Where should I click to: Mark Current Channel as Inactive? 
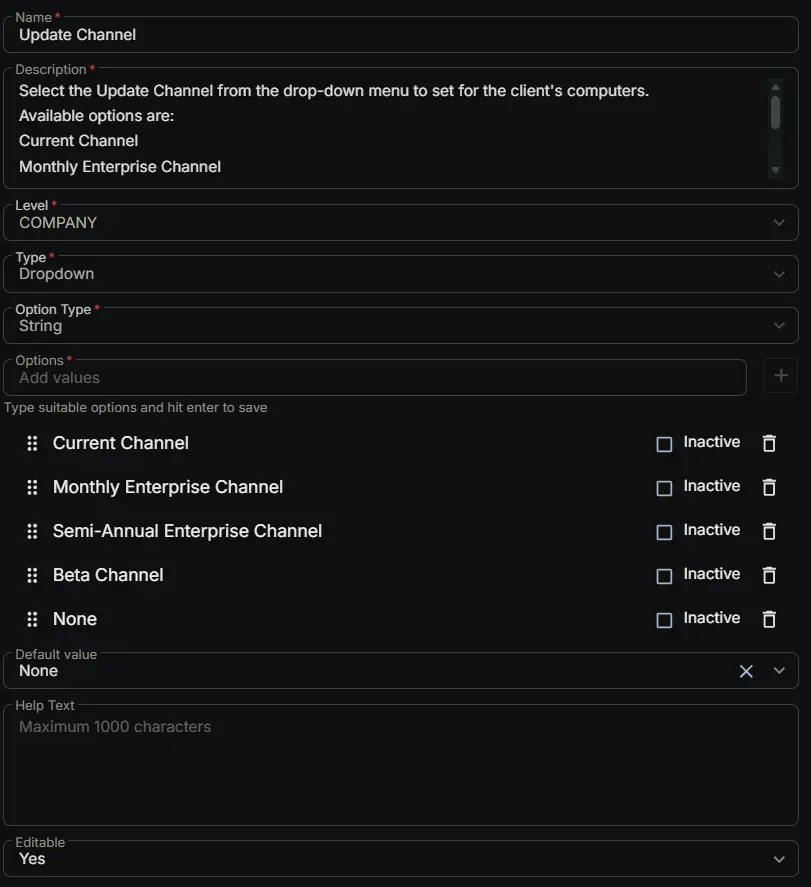[x=664, y=444]
